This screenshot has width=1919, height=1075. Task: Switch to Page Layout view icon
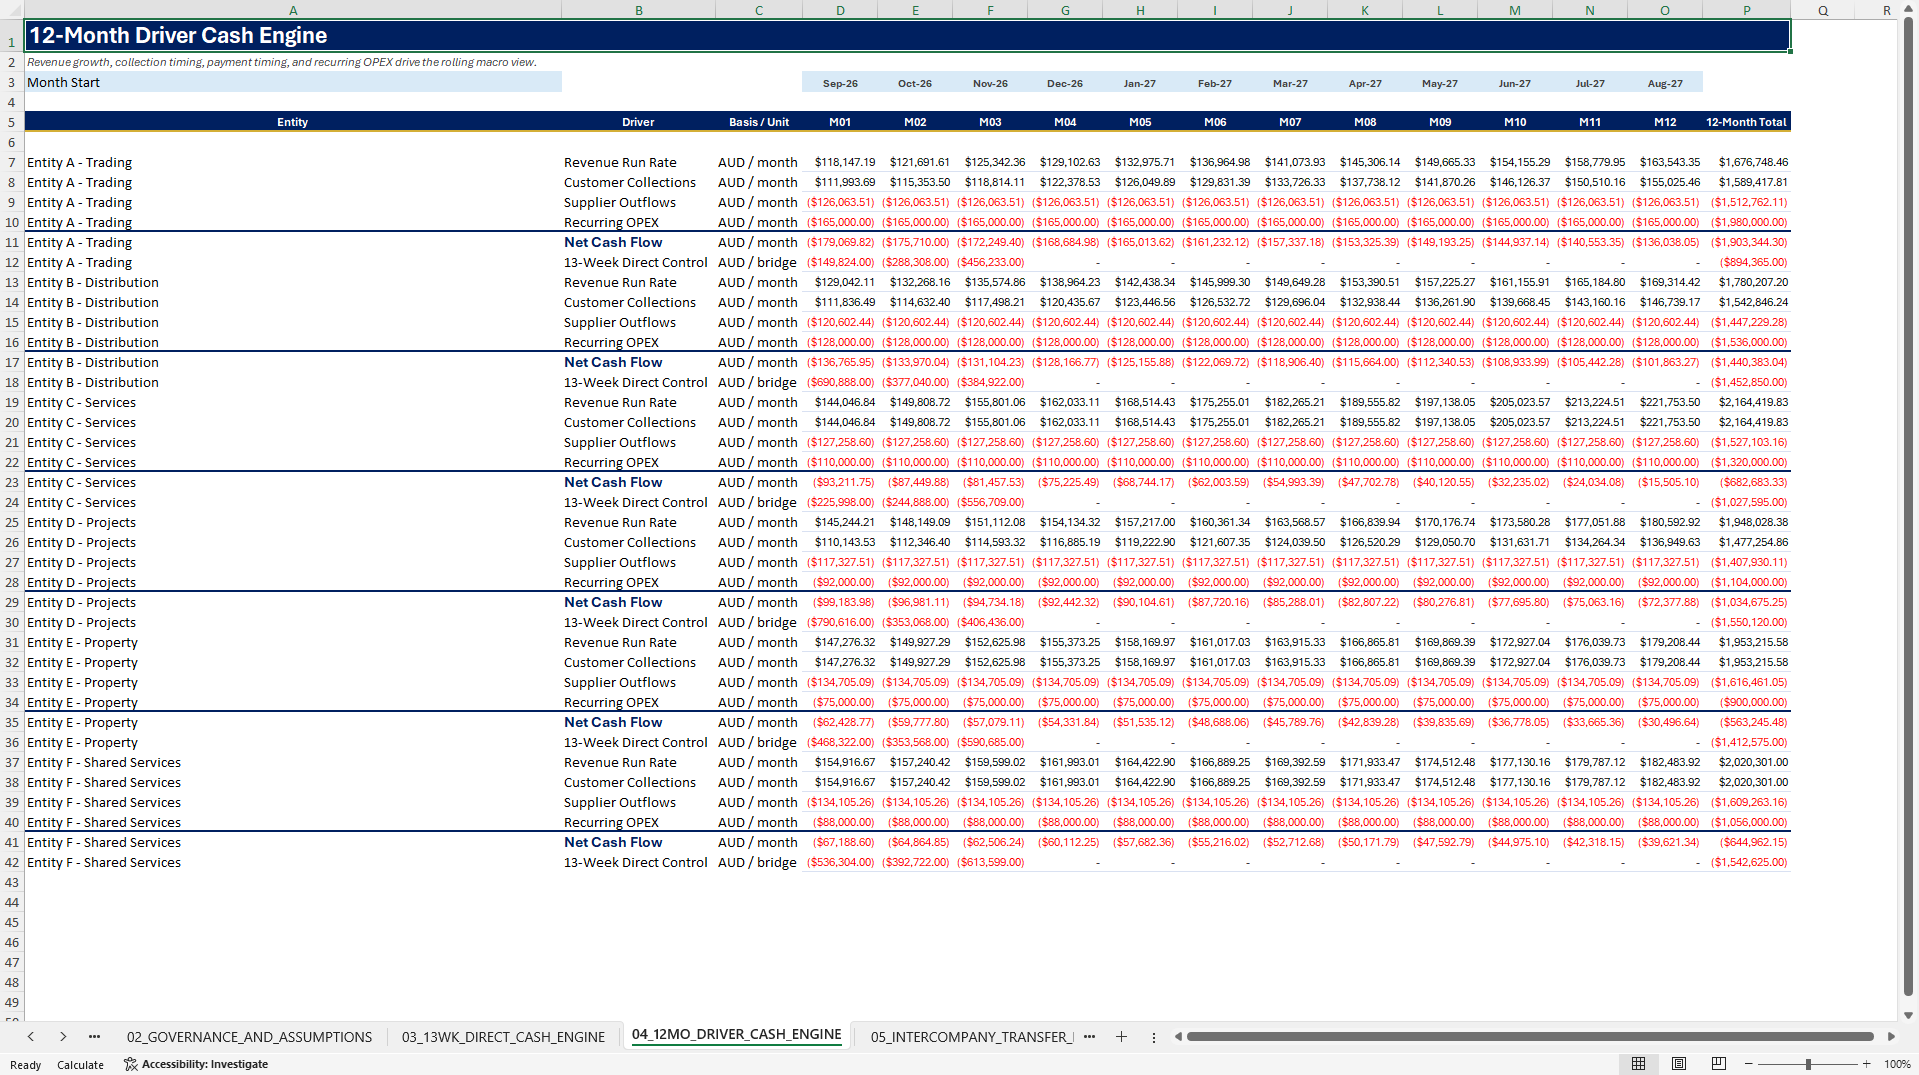[x=1679, y=1064]
